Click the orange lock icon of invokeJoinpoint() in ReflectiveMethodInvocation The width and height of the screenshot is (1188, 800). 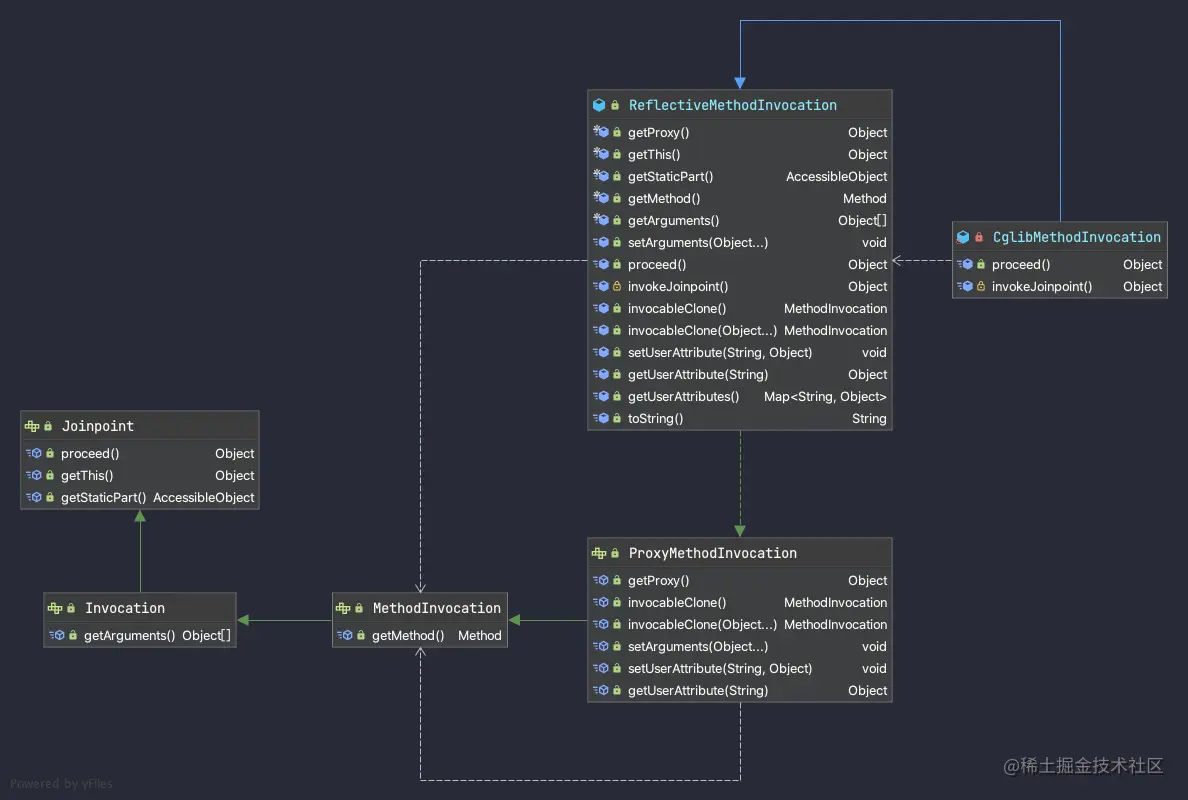click(617, 286)
